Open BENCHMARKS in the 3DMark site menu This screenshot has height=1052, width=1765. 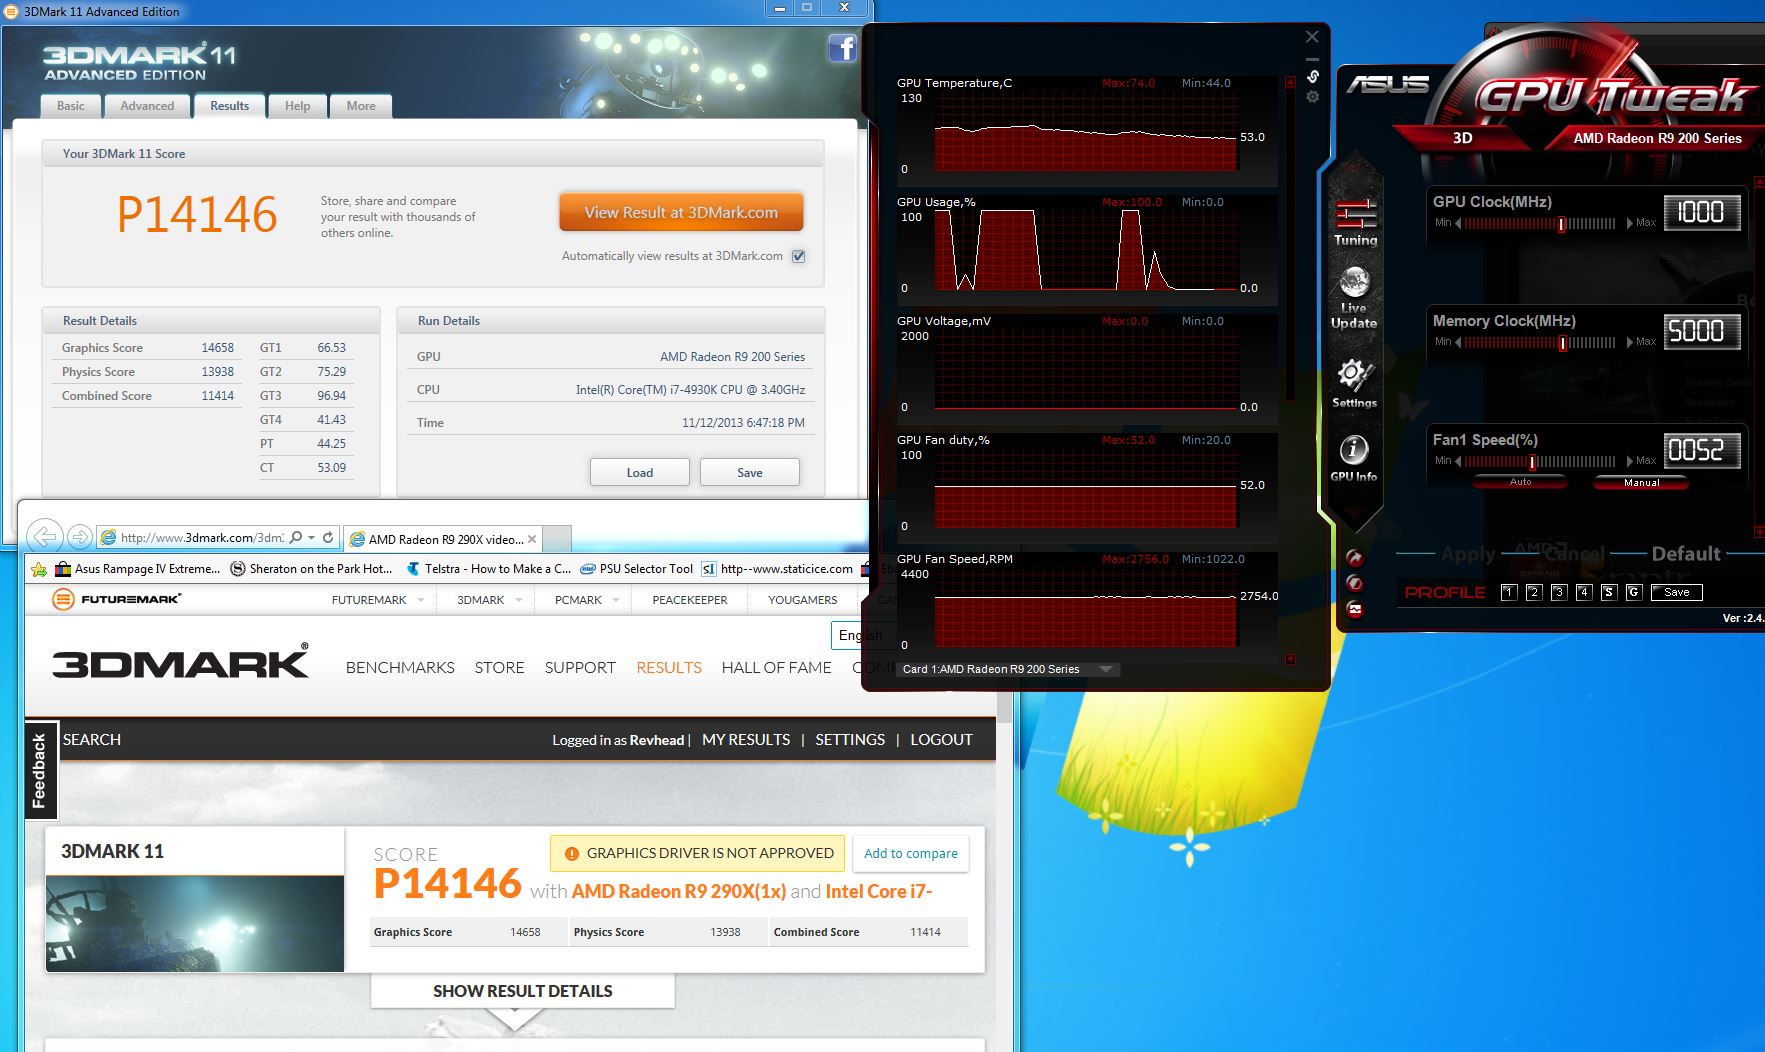tap(400, 667)
